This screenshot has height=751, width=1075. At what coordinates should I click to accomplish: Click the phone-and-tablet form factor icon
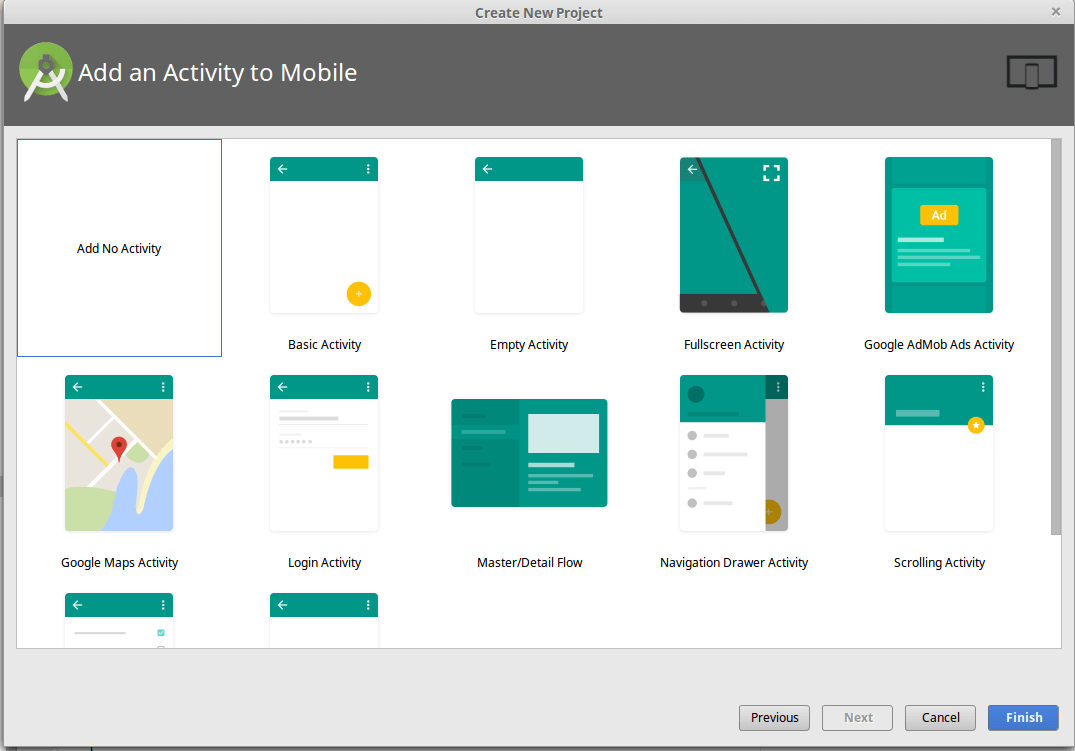(x=1031, y=71)
